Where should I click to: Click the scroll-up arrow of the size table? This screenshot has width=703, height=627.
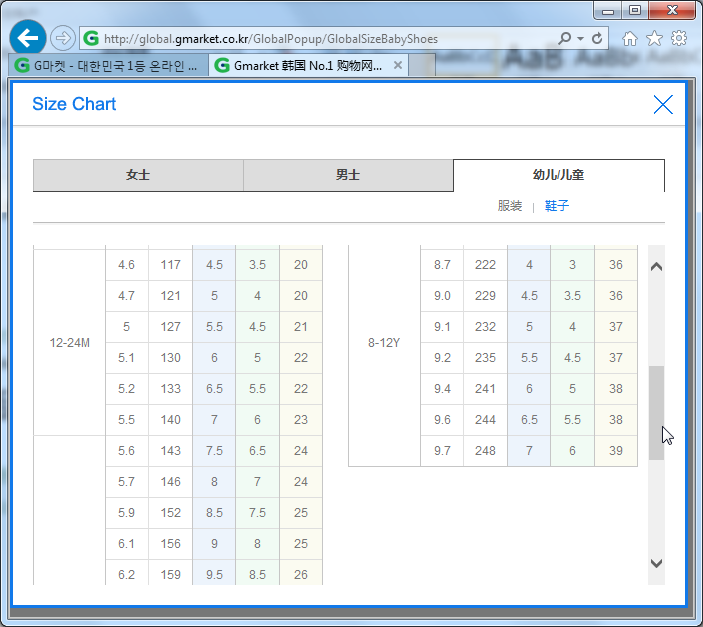656,266
